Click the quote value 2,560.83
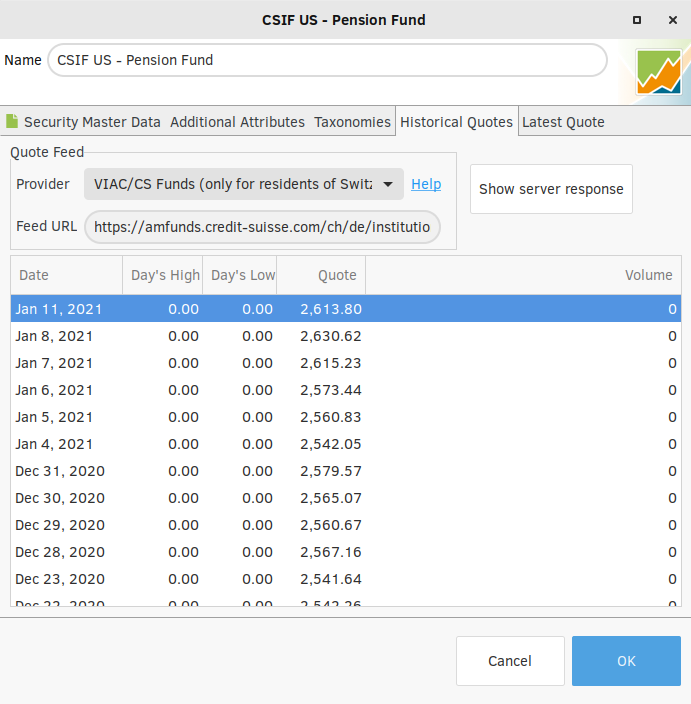 click(331, 417)
